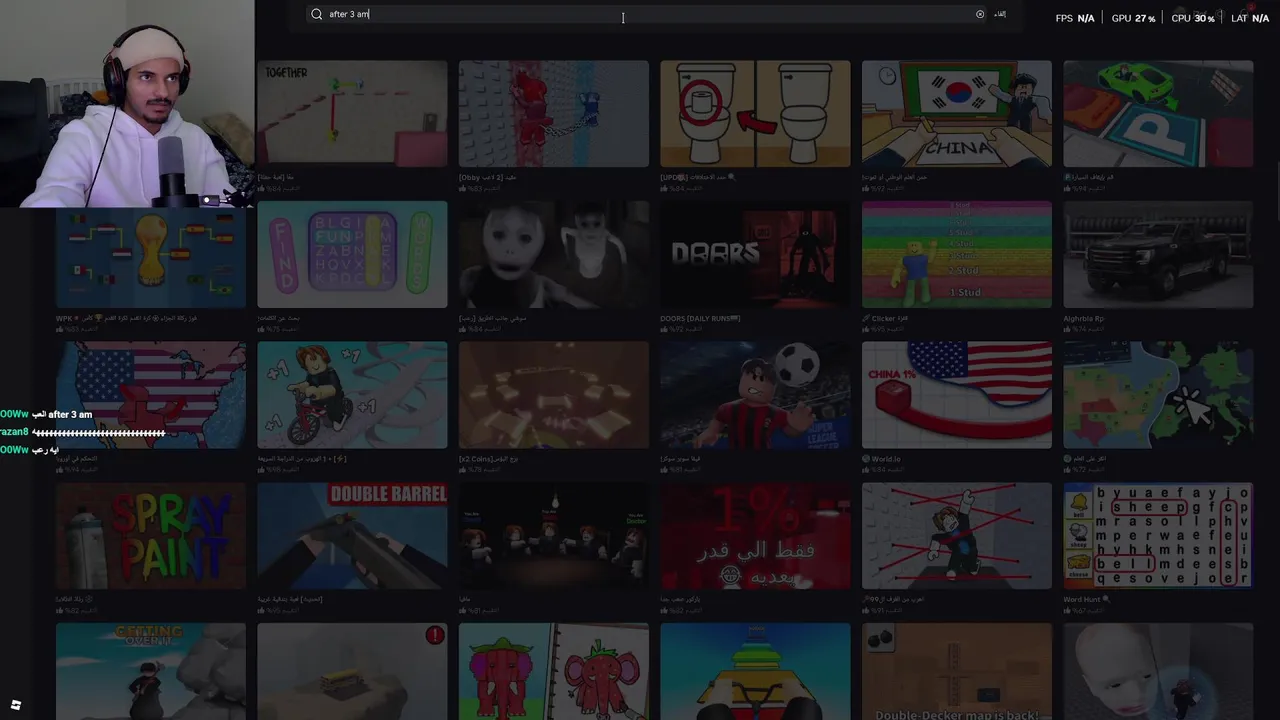Screen dimensions: 1280x720
Task: Open the black pickup truck game thumbnail
Action: click(1158, 254)
